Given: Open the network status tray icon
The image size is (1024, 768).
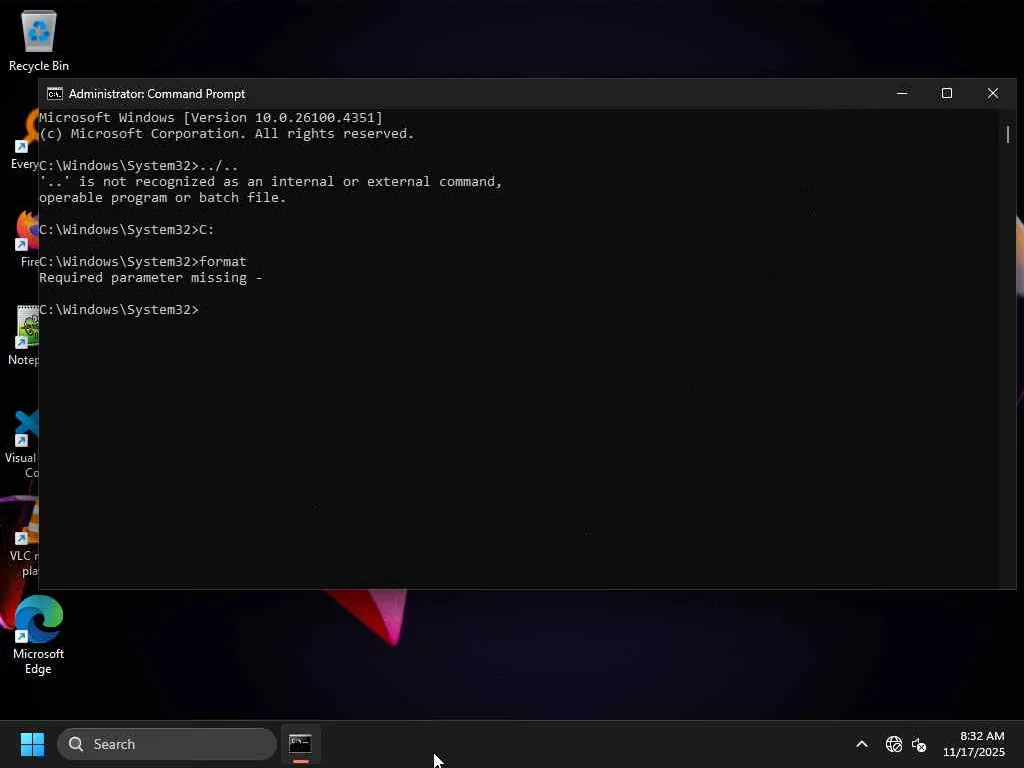Looking at the screenshot, I should pyautogui.click(x=893, y=744).
